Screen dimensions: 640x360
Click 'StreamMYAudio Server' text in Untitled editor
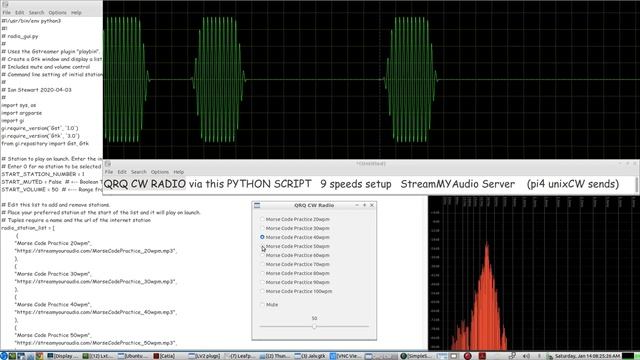pos(458,184)
